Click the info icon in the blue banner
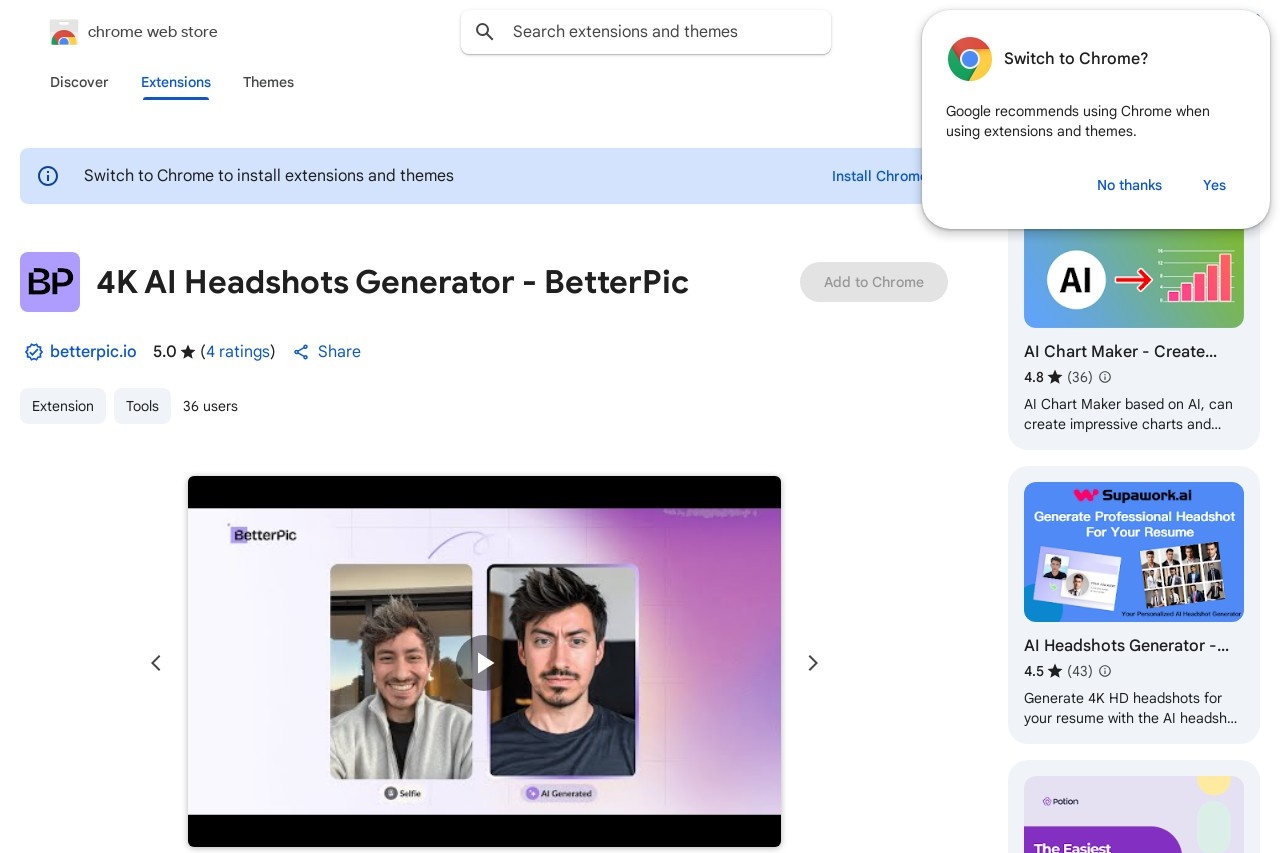Screen dimensions: 1280x853 [48, 176]
